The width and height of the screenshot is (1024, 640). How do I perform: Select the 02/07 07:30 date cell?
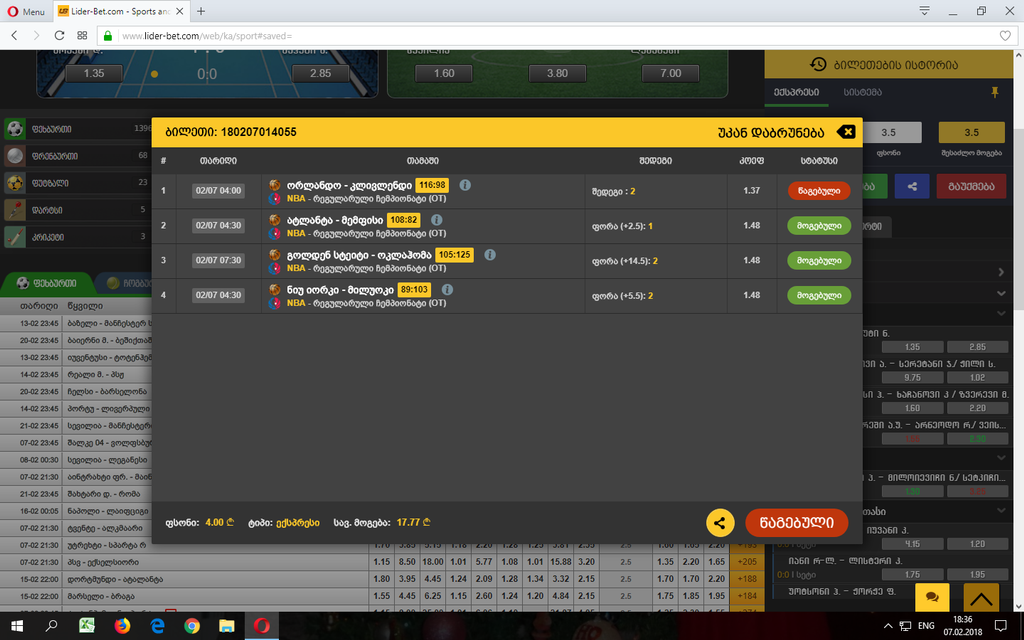(x=218, y=260)
